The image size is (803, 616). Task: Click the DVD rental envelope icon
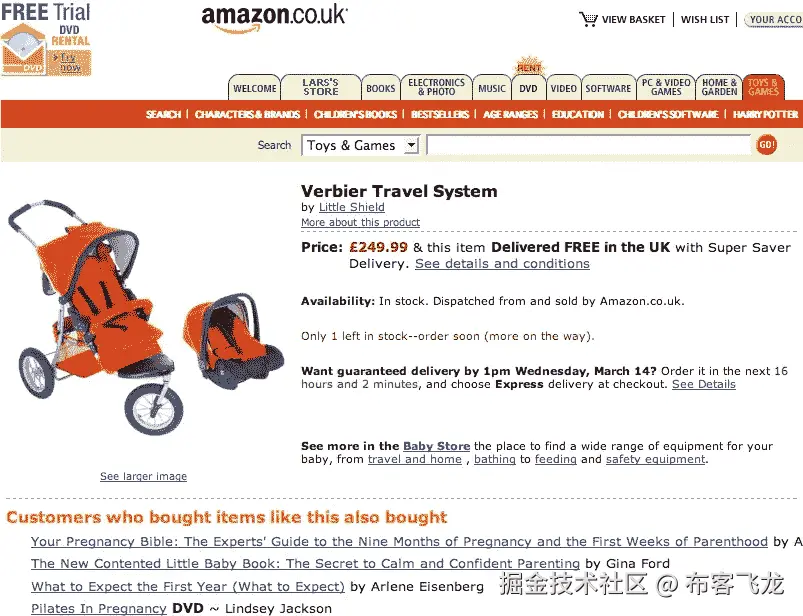[24, 50]
